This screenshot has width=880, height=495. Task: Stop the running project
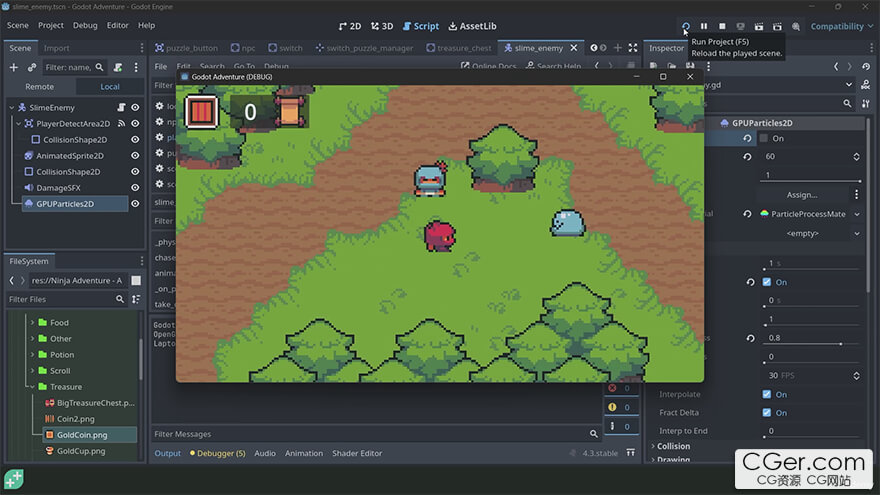(x=722, y=26)
